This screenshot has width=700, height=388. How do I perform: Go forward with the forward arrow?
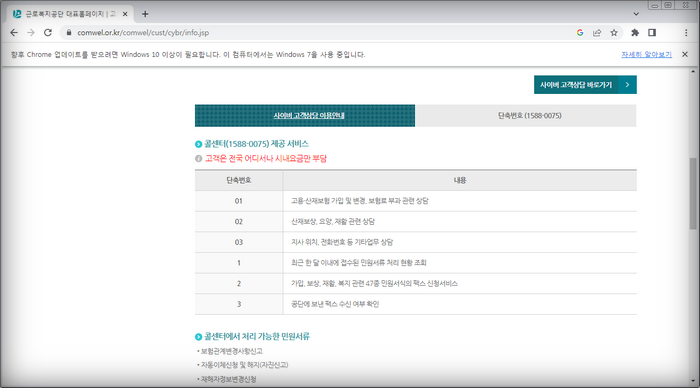point(31,33)
